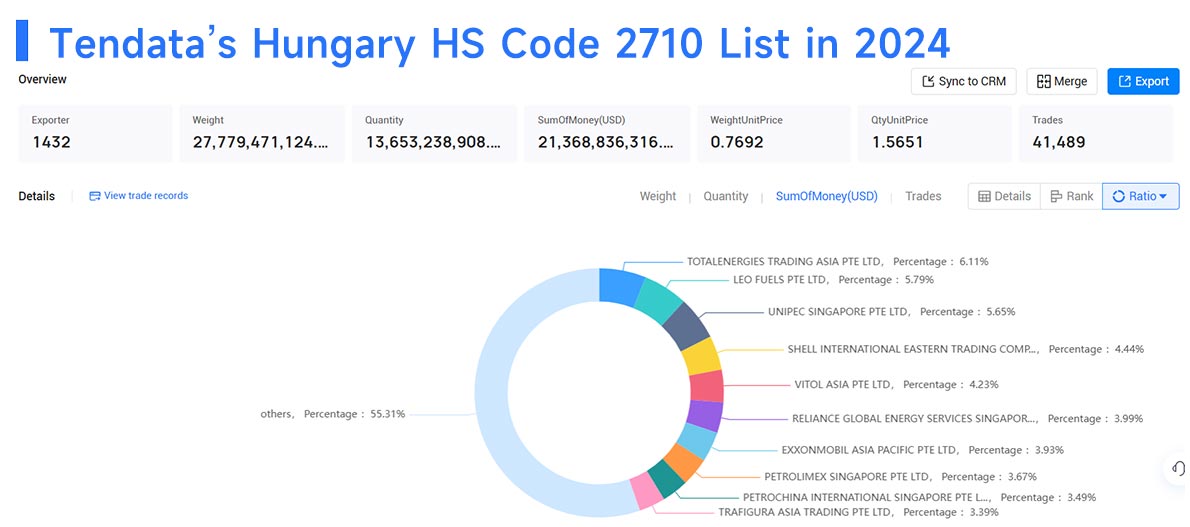
Task: Click the WeightUnitPrice 0.7692 card
Action: 774,133
